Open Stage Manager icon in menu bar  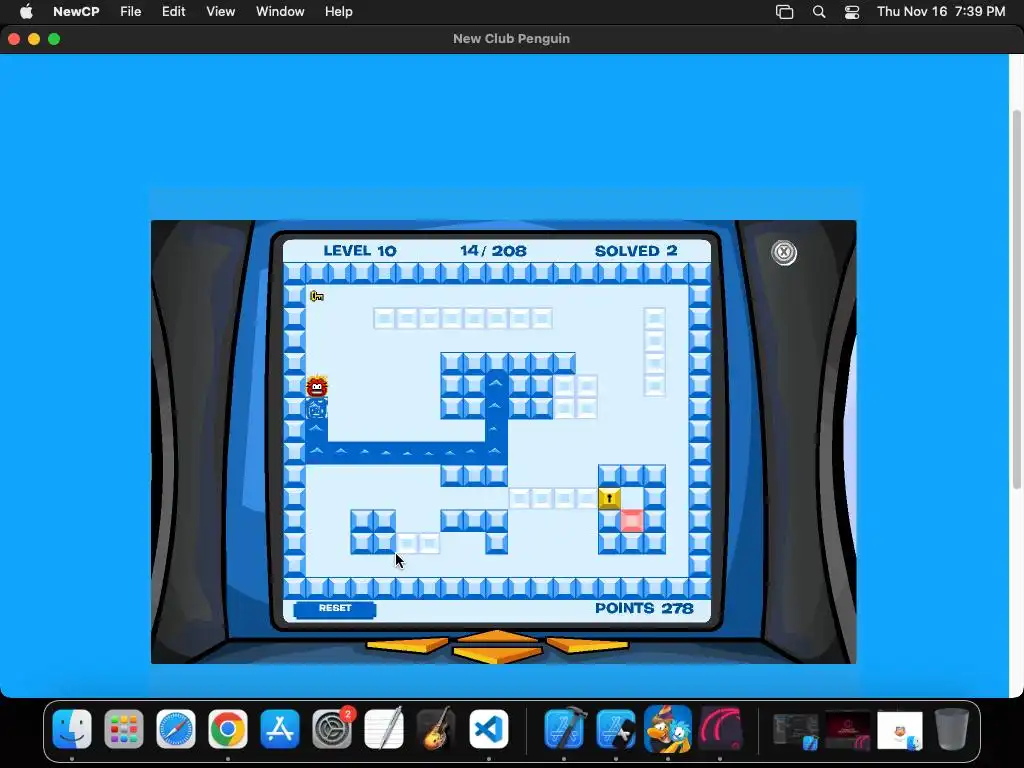784,12
